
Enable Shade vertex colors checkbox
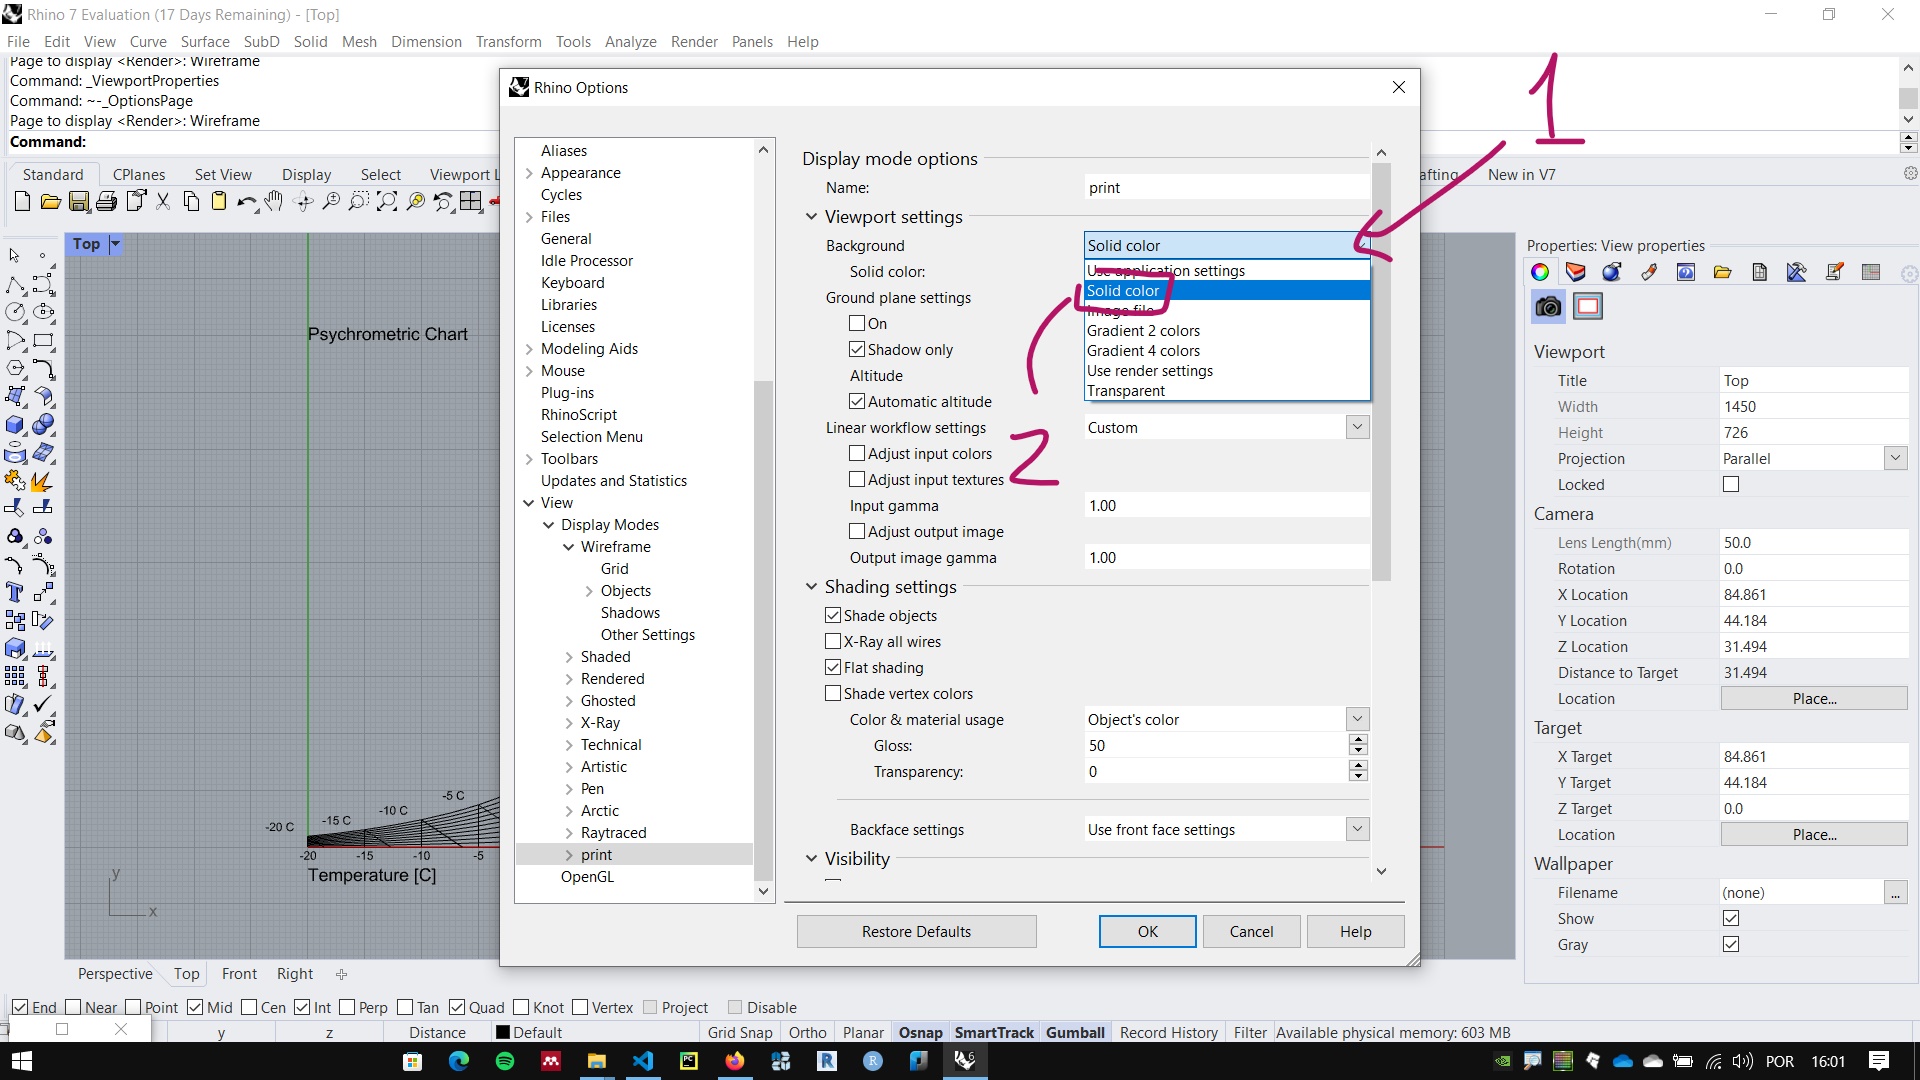(x=833, y=693)
